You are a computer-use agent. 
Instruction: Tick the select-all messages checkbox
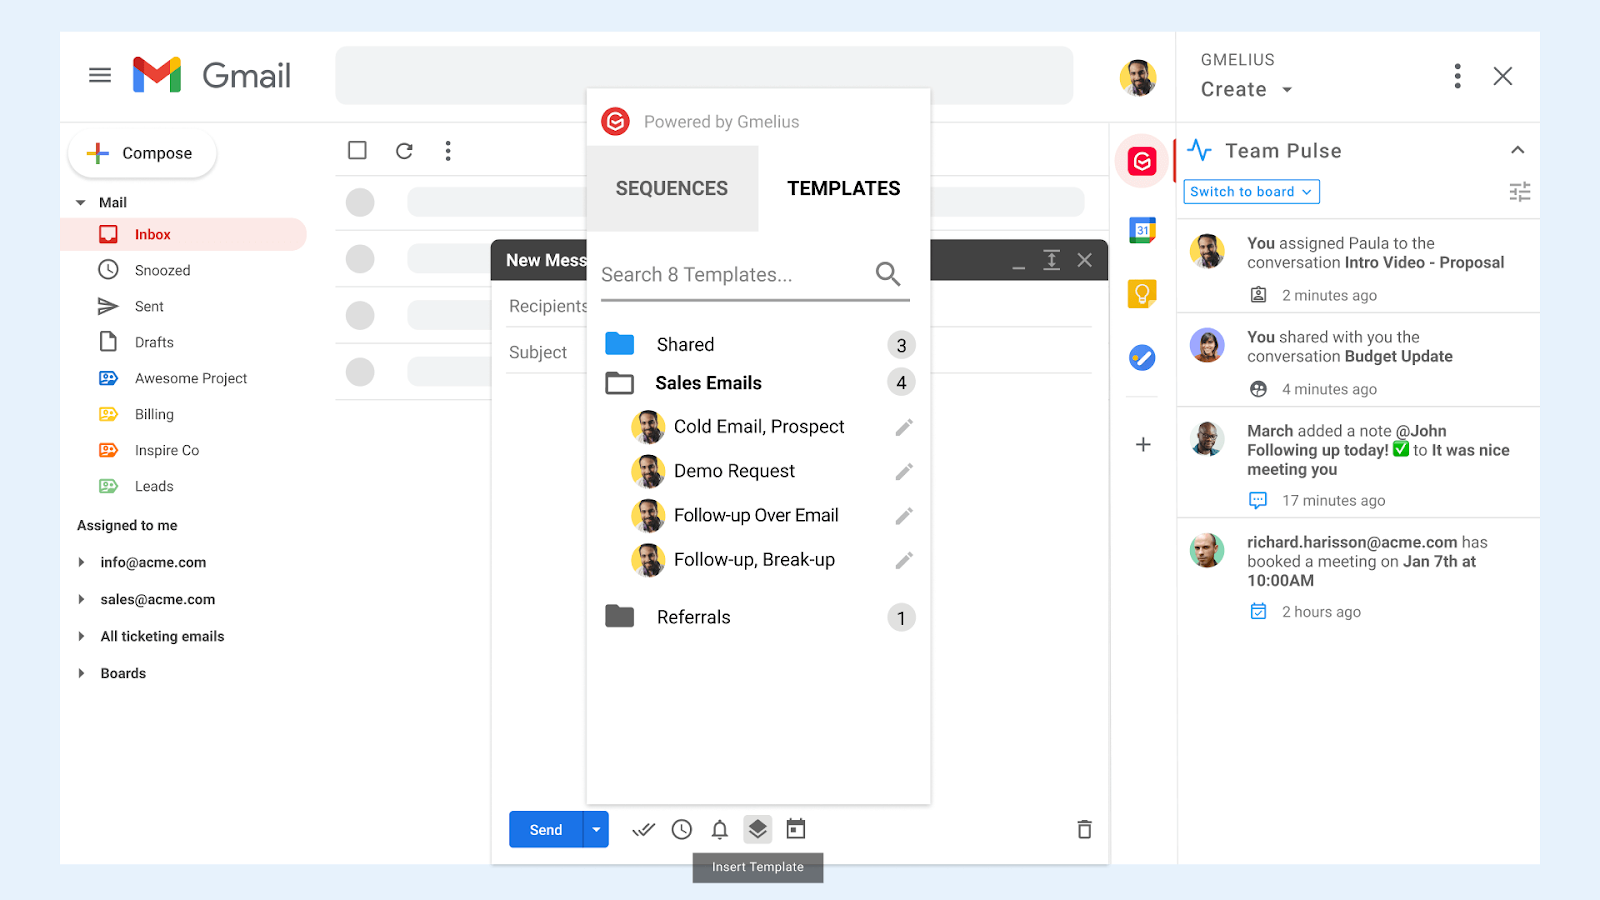pos(357,150)
